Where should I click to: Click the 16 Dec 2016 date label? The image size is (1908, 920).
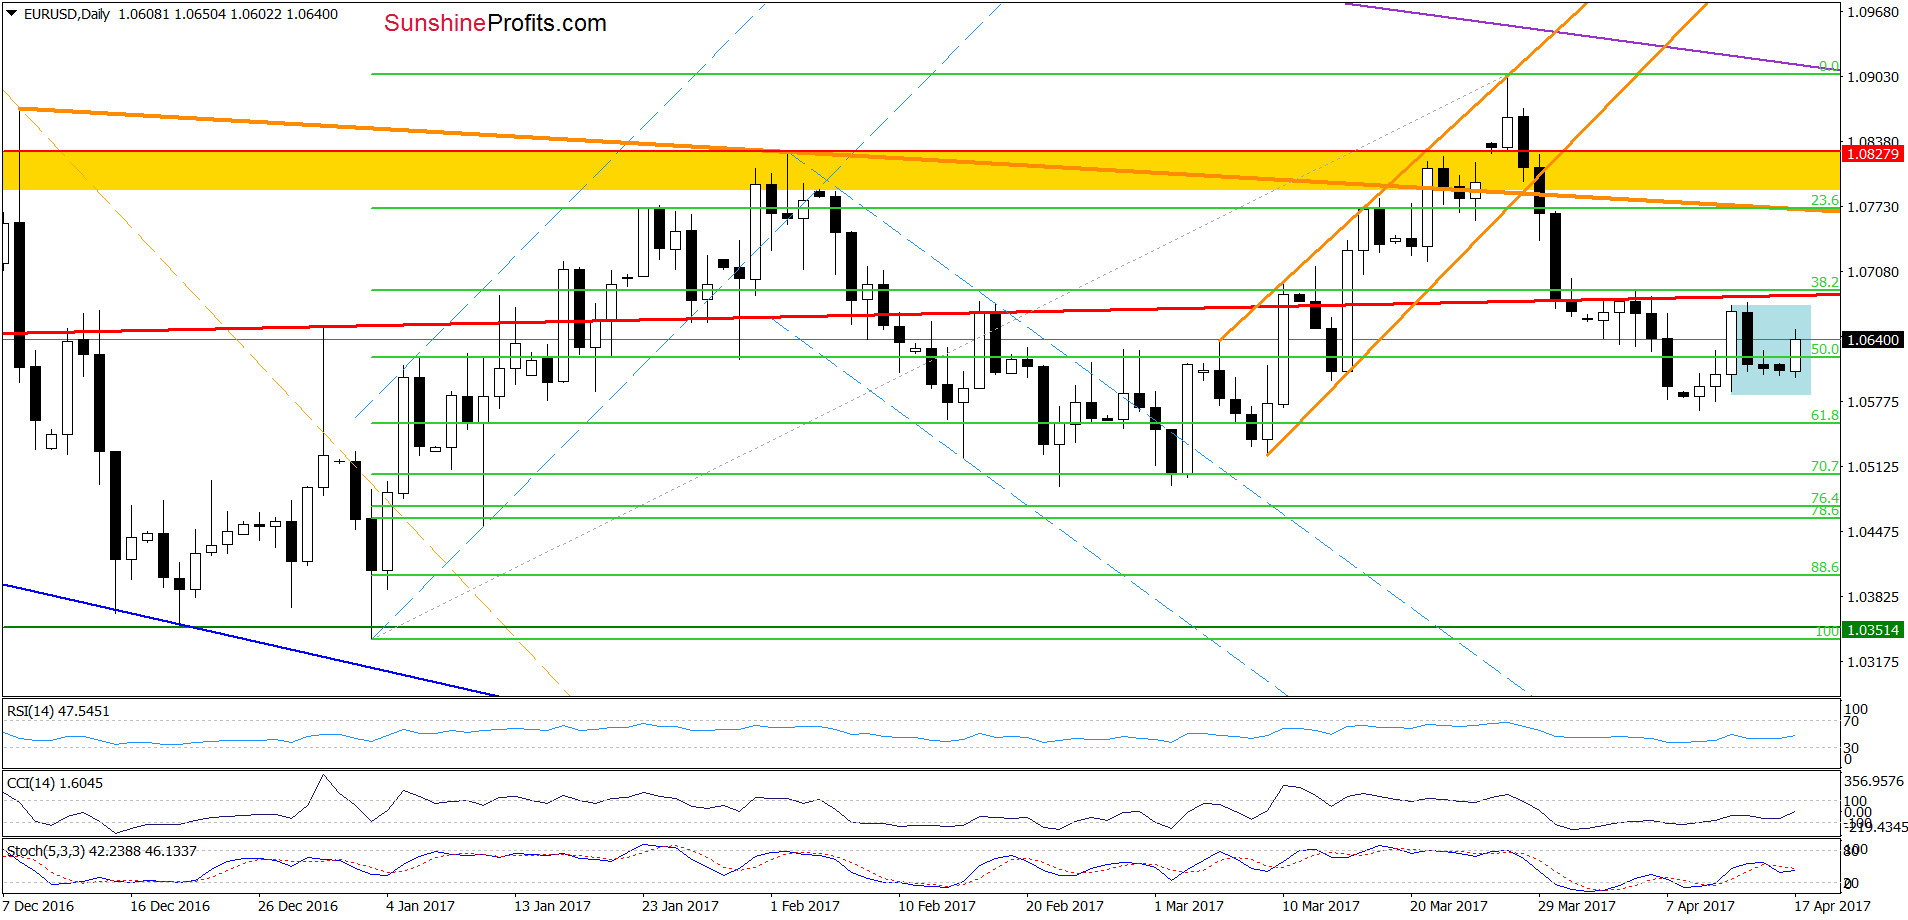tap(170, 906)
